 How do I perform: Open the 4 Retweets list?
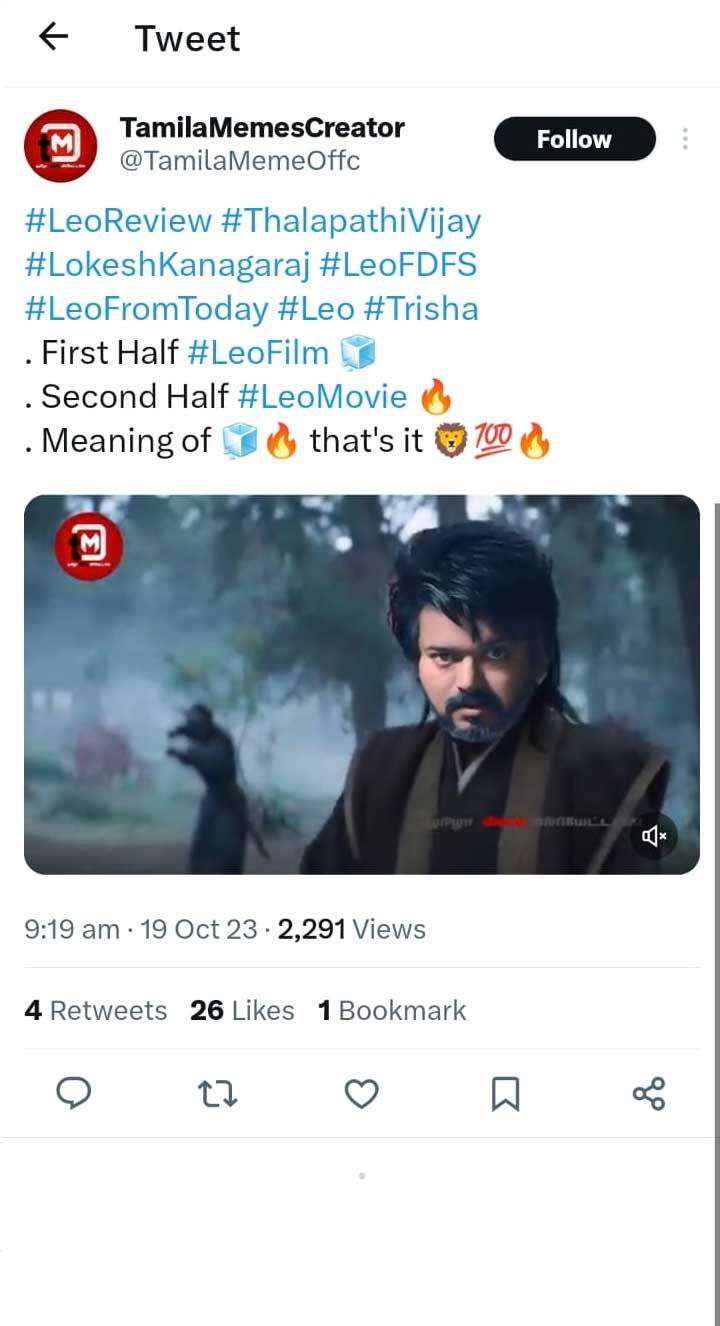click(x=96, y=1010)
